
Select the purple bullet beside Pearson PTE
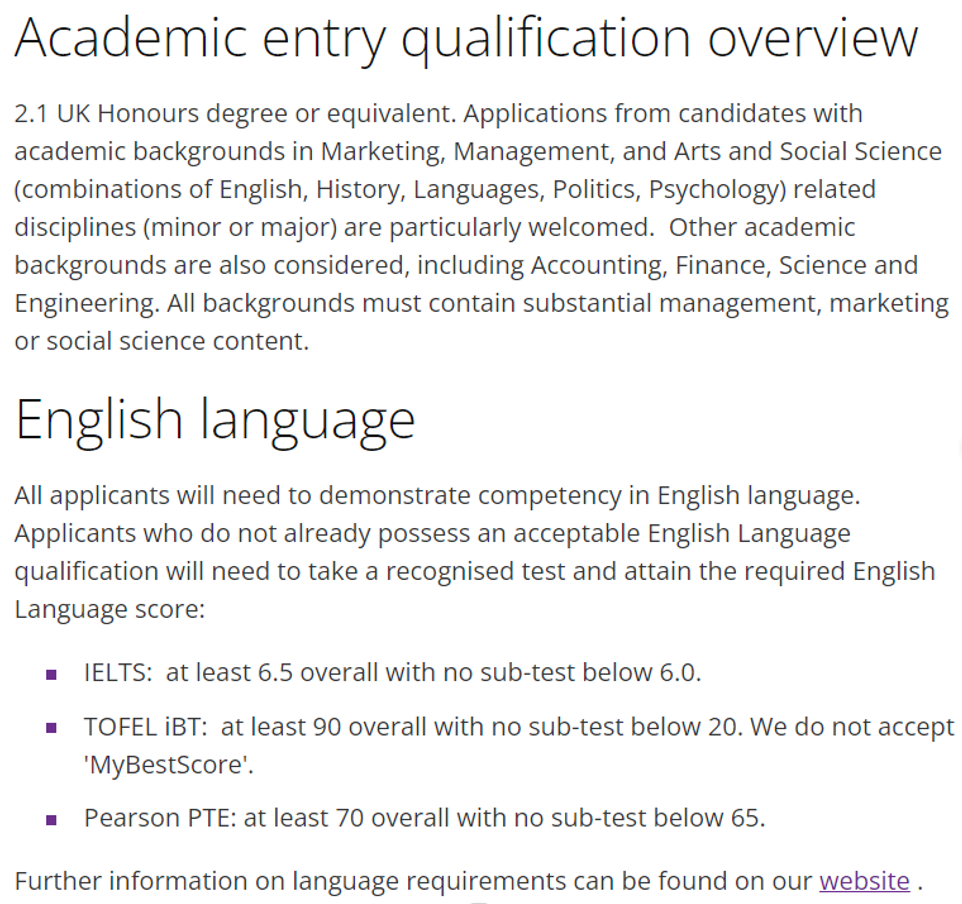coord(52,820)
